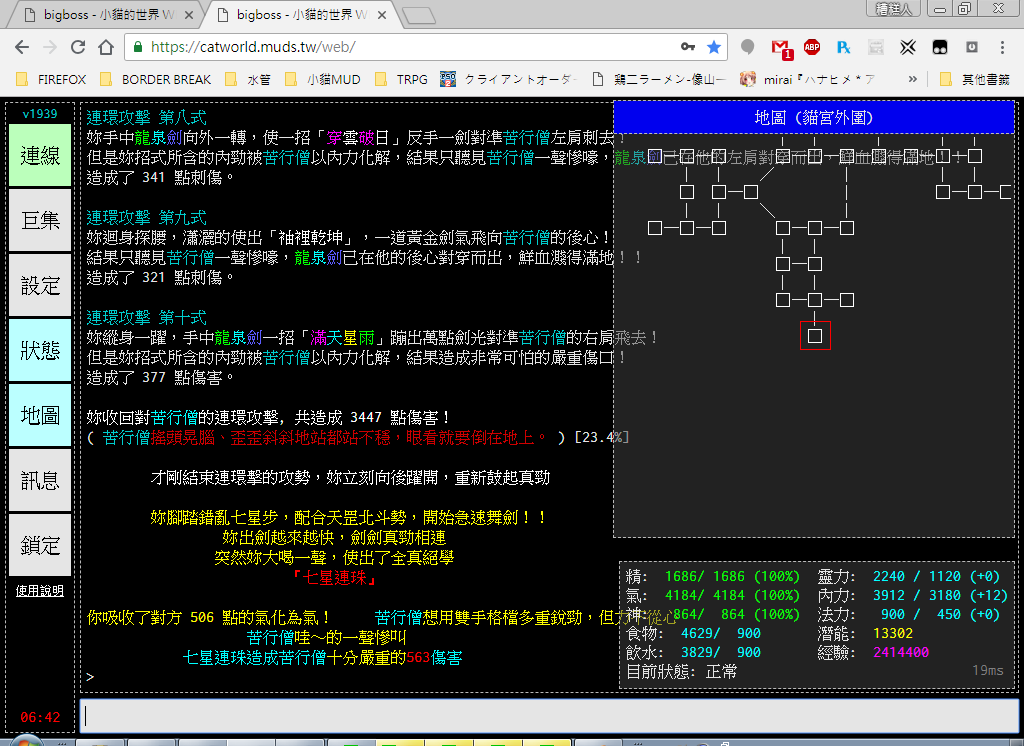Click the 「七星連珠」red skill text
This screenshot has width=1024, height=746.
(x=334, y=577)
